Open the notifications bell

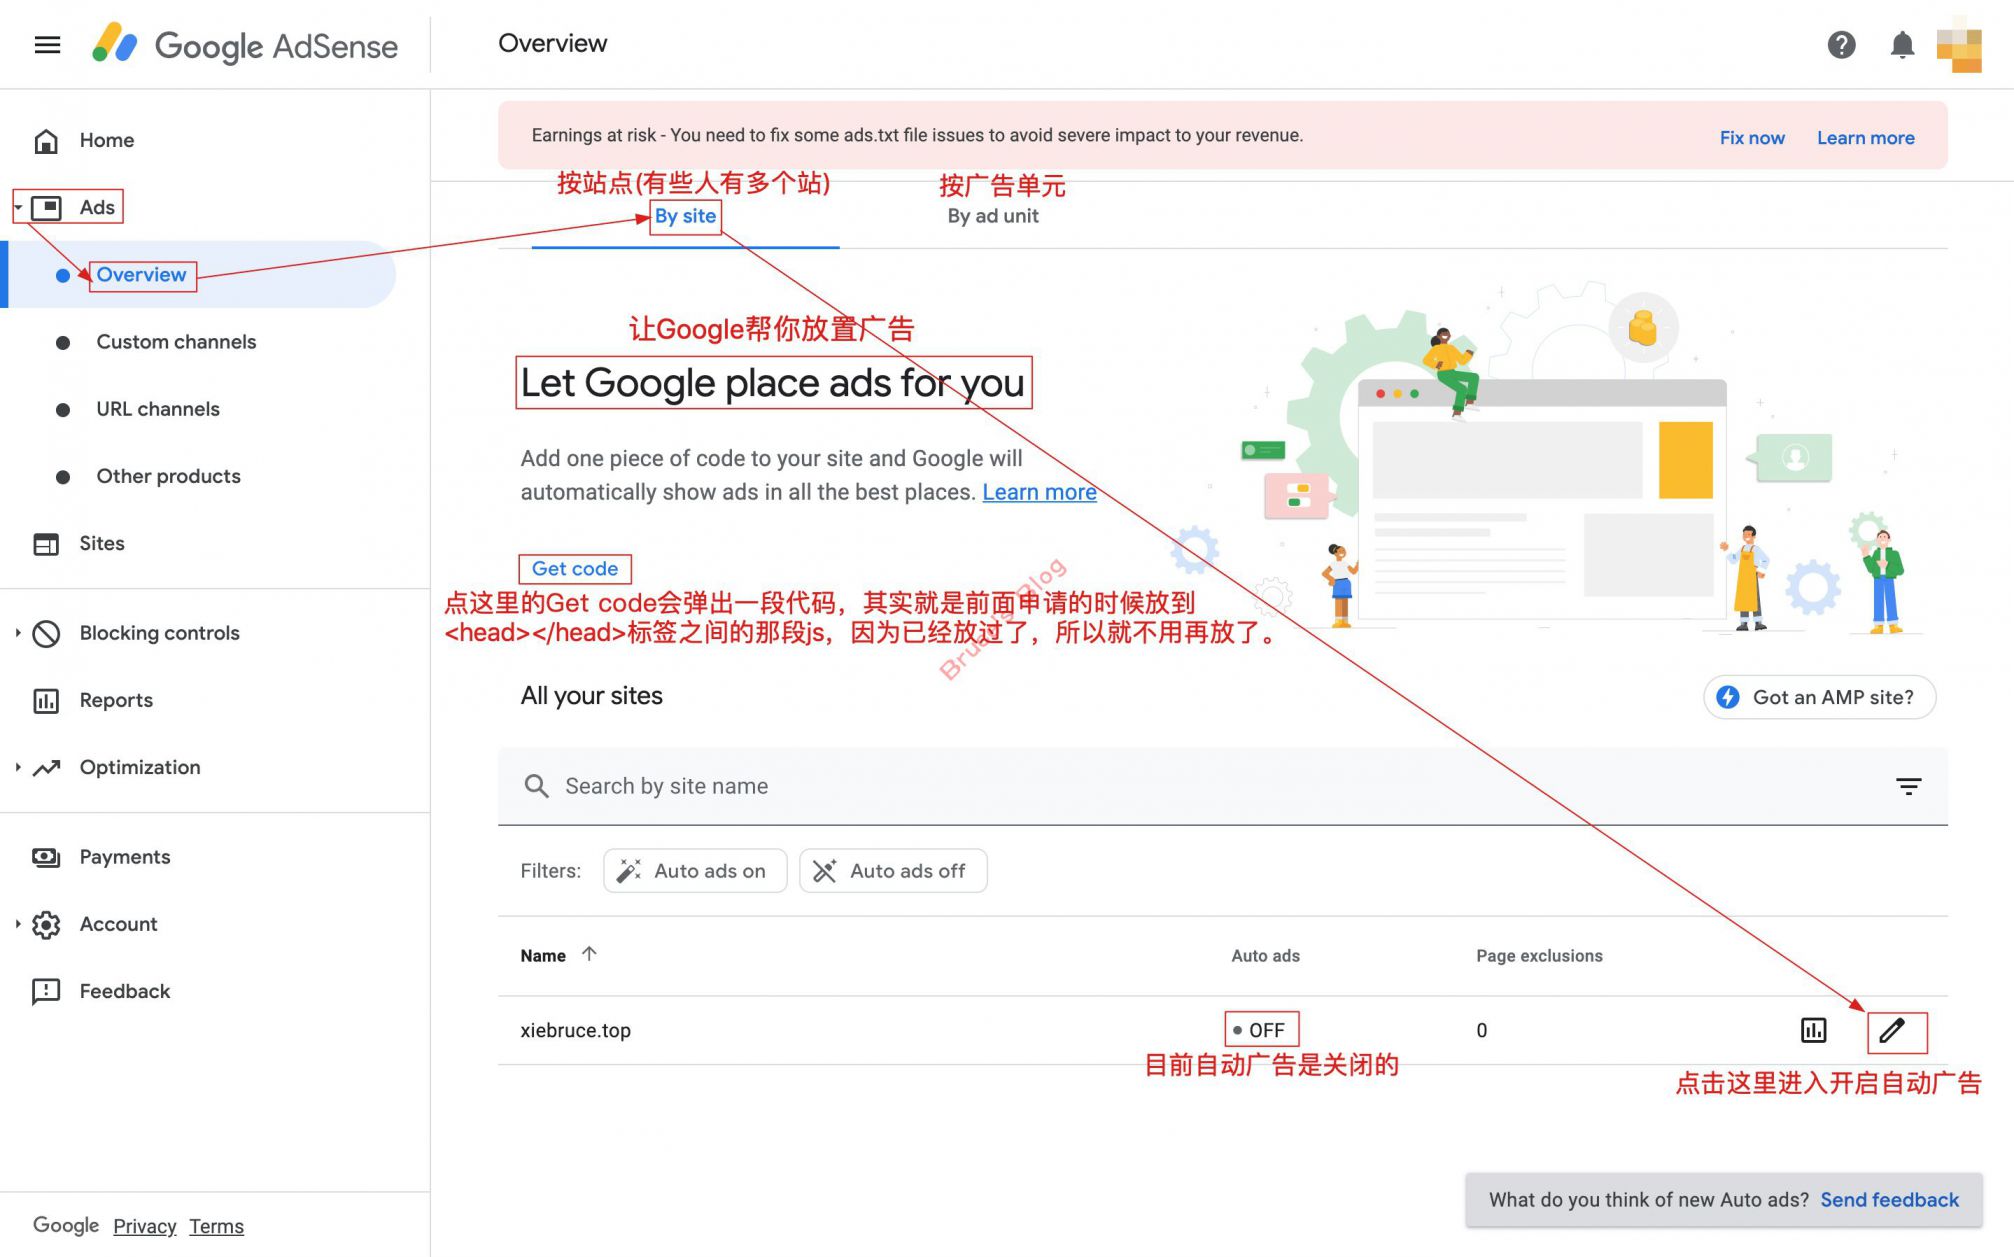pos(1902,45)
